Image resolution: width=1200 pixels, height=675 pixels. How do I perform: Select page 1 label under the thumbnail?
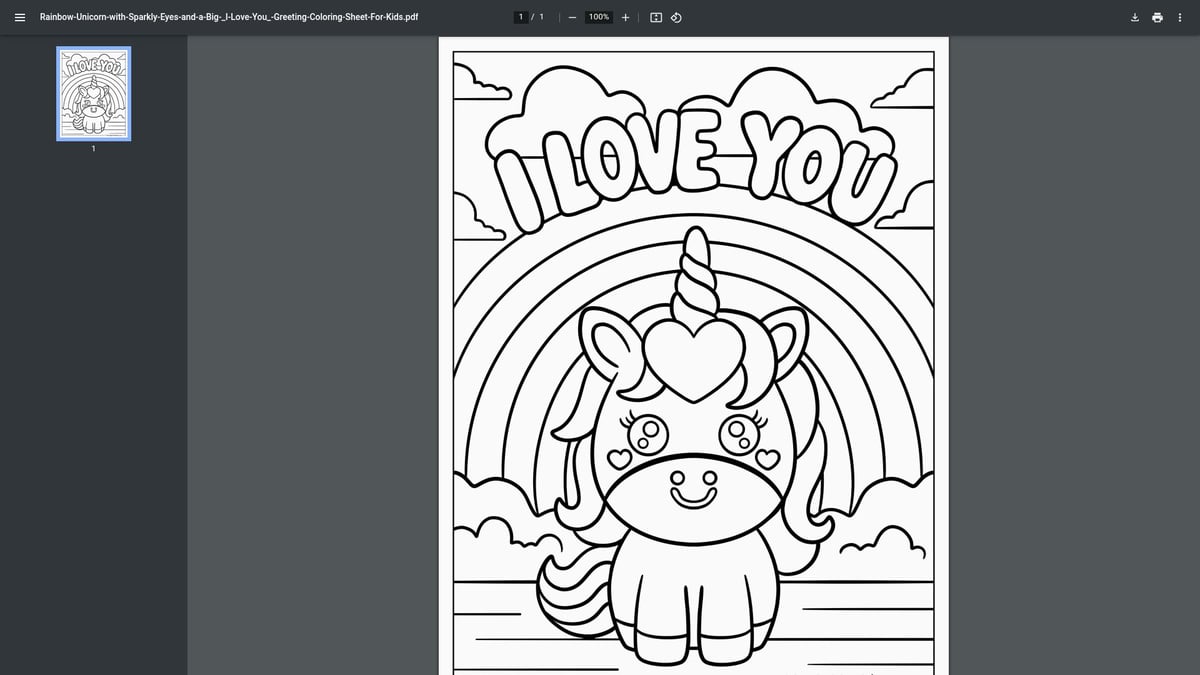[93, 148]
